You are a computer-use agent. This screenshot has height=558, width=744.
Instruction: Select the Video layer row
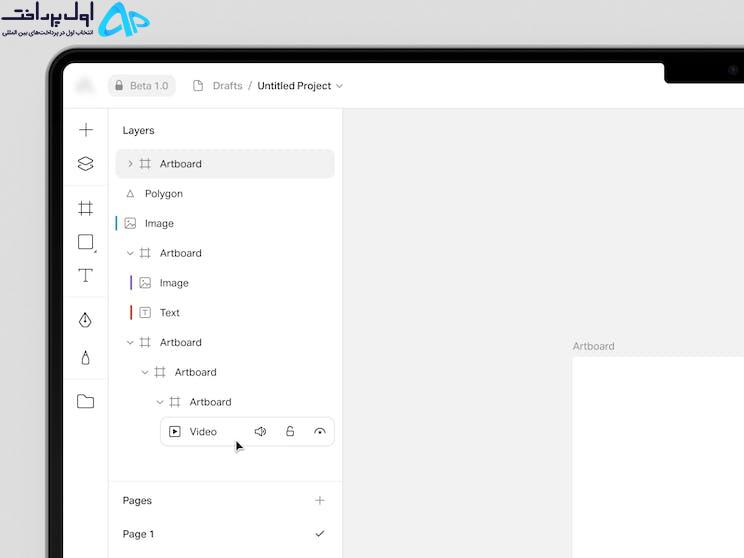[247, 432]
